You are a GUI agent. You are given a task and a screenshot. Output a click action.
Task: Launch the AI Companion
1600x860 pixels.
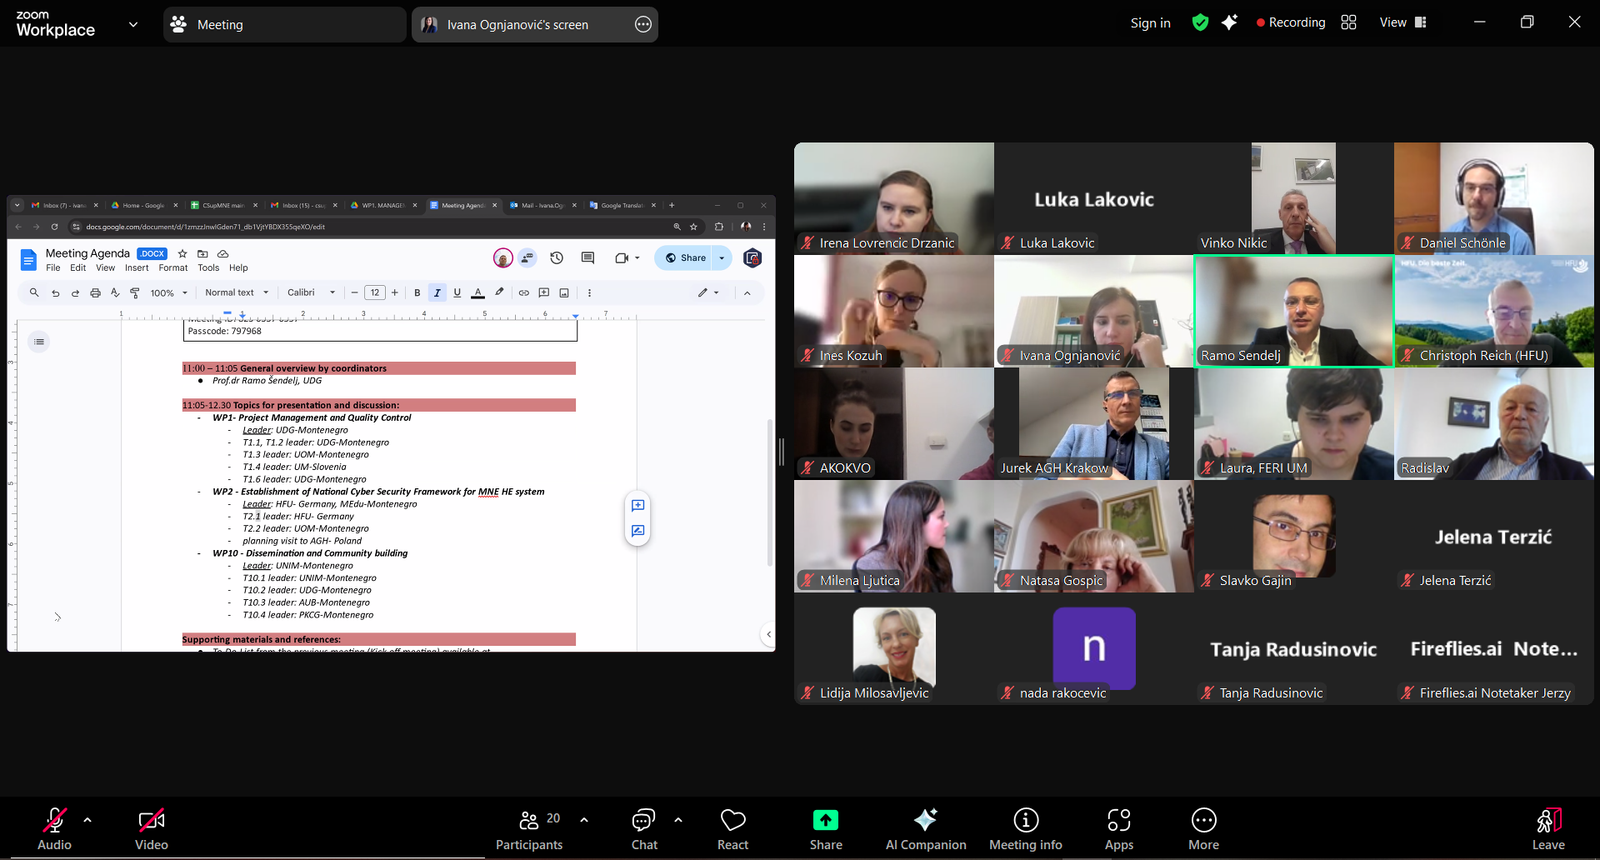click(x=925, y=829)
